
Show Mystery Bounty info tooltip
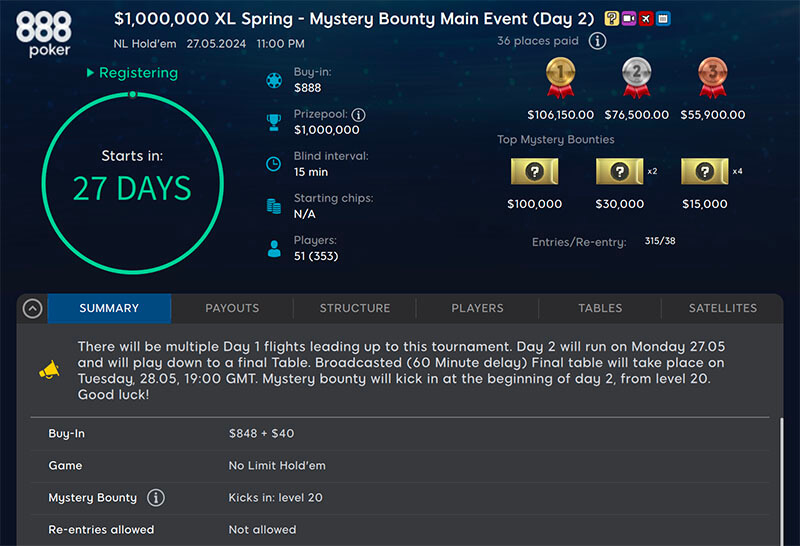tap(156, 498)
